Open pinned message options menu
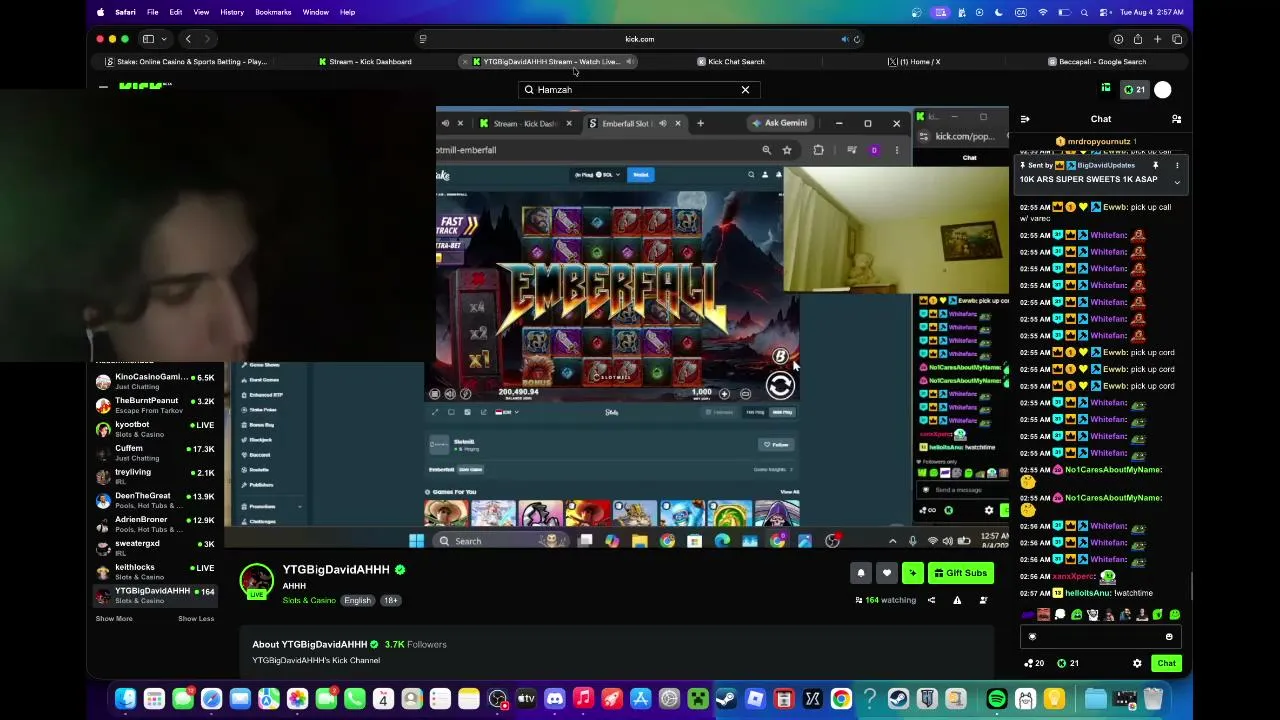This screenshot has height=720, width=1280. tap(1177, 165)
